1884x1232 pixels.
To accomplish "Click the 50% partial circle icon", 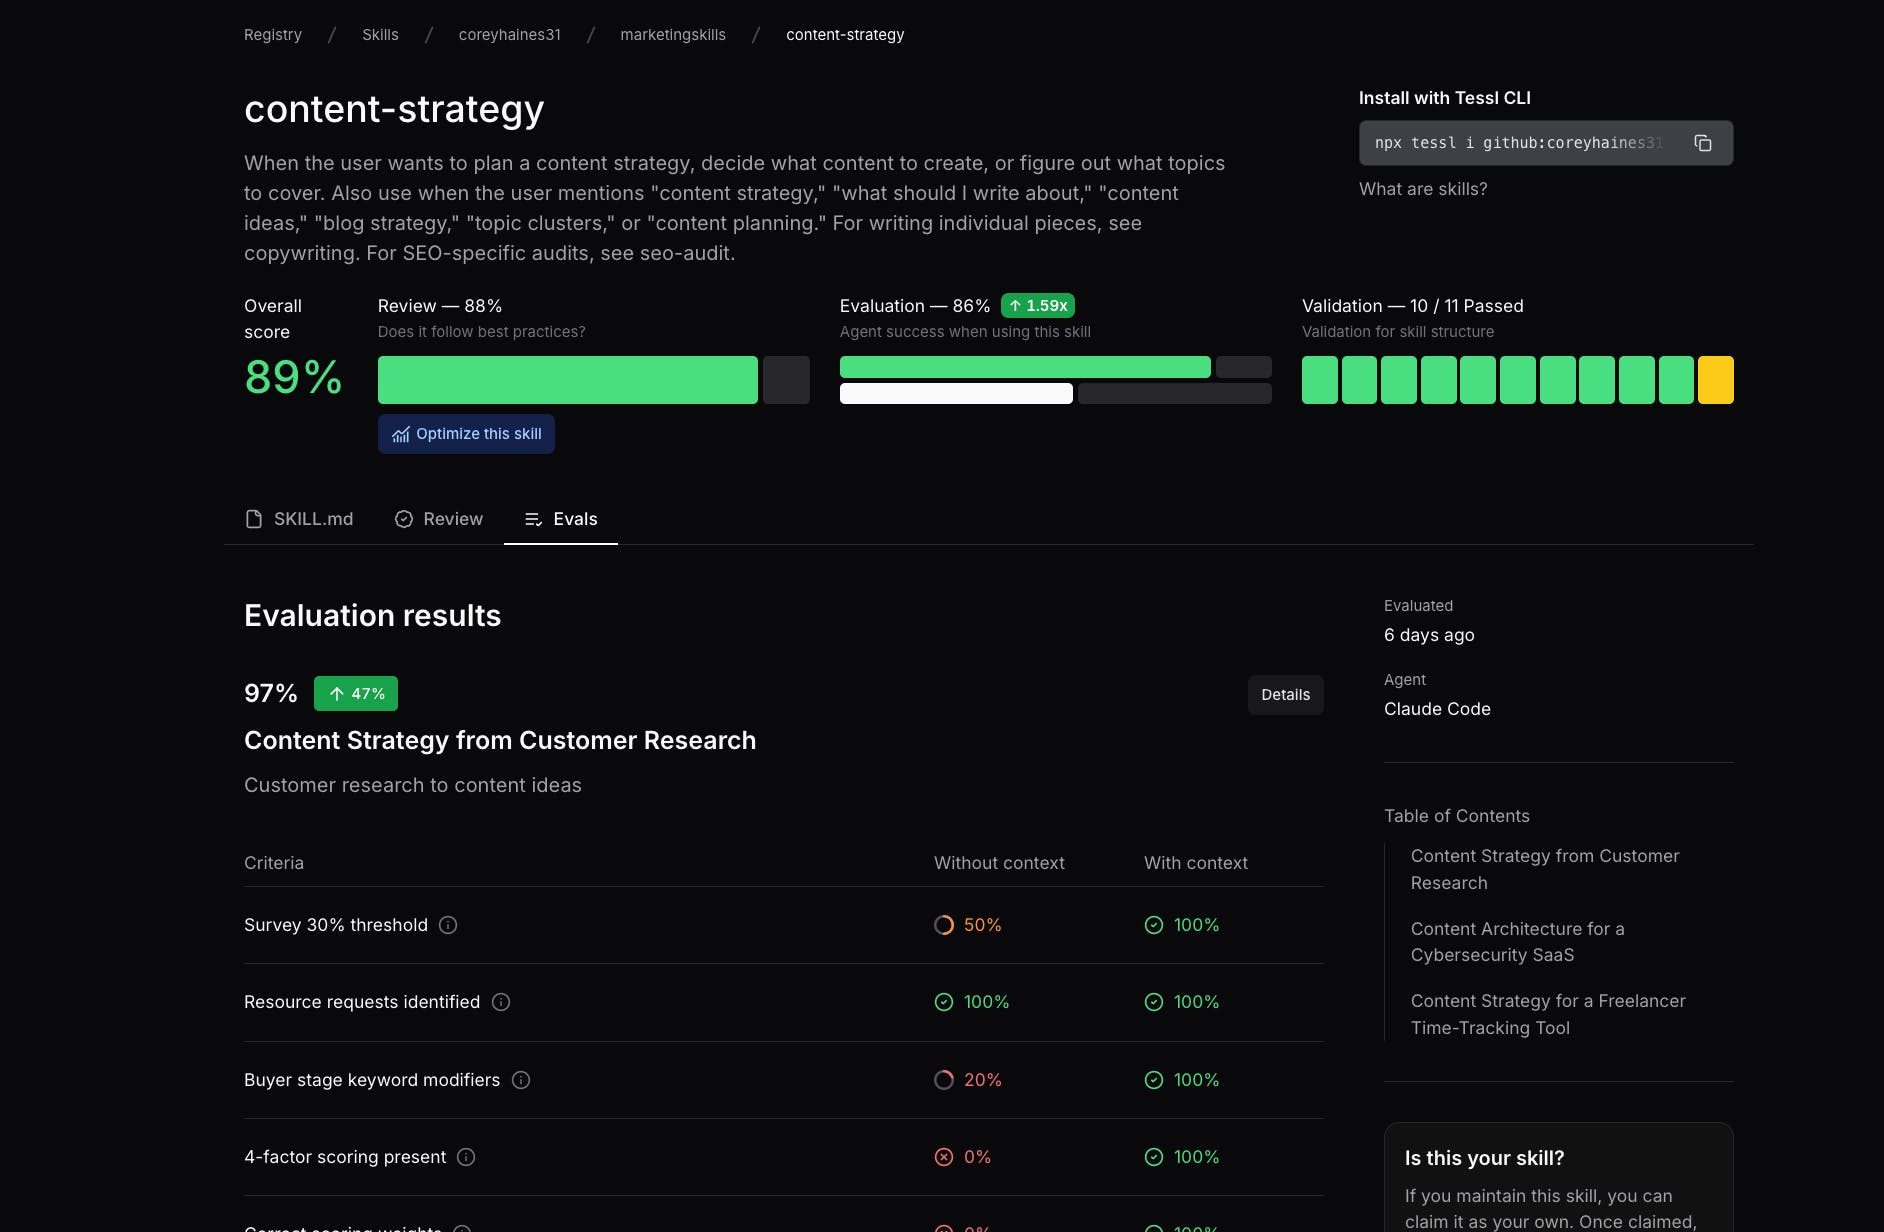I will tap(944, 925).
